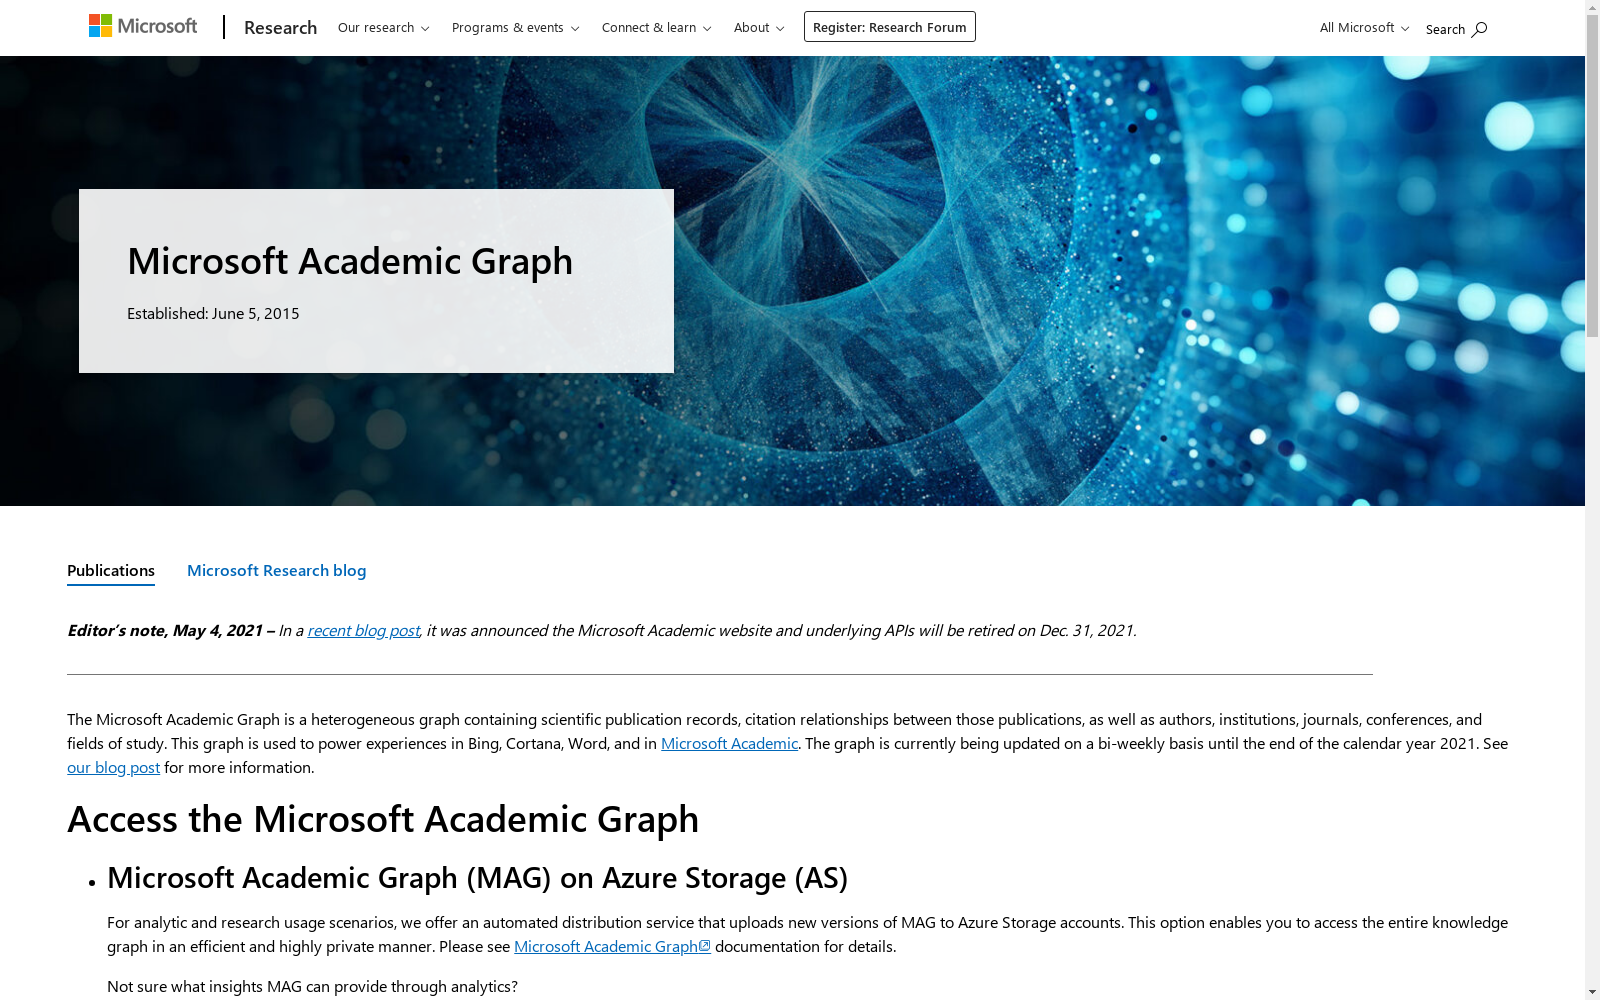This screenshot has height=1000, width=1600.
Task: Click Editor's note, May 4, 2021 text
Action: pos(164,630)
